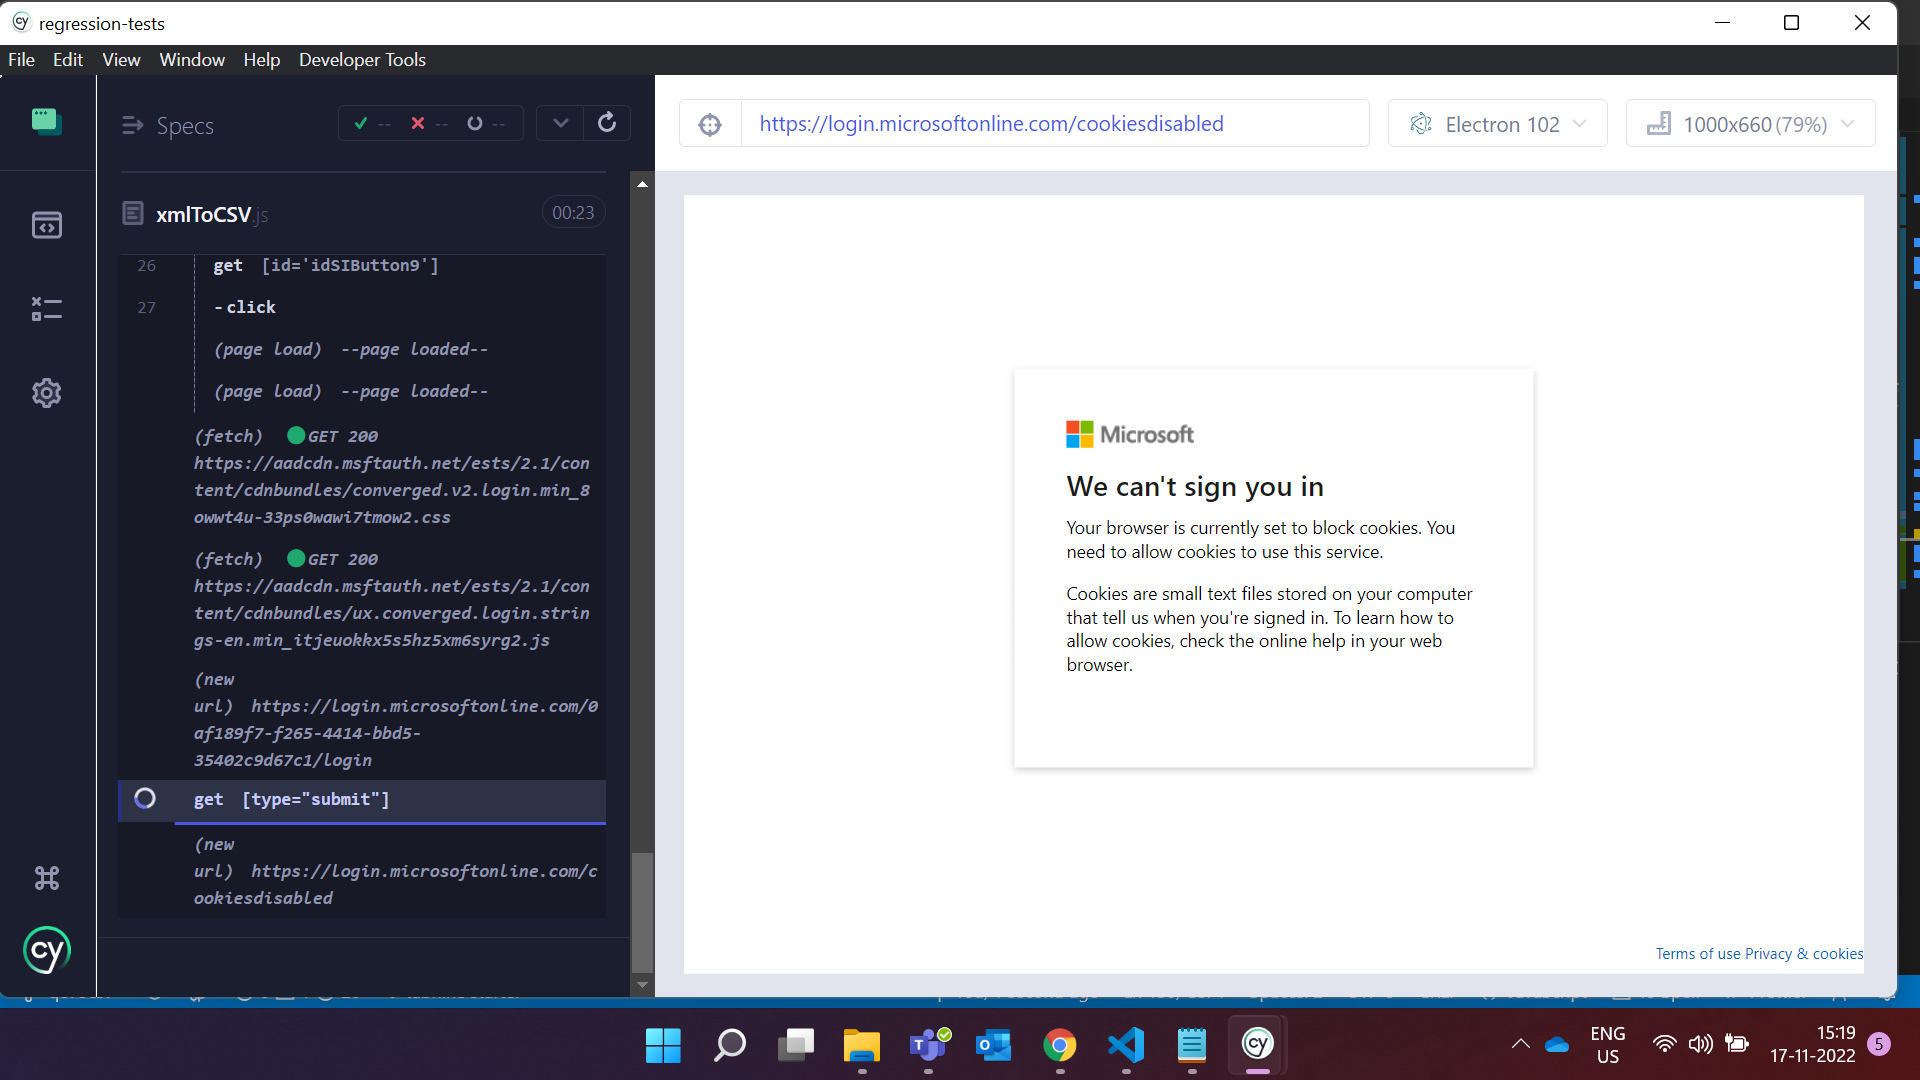Open File Explorer from taskbar

point(861,1045)
